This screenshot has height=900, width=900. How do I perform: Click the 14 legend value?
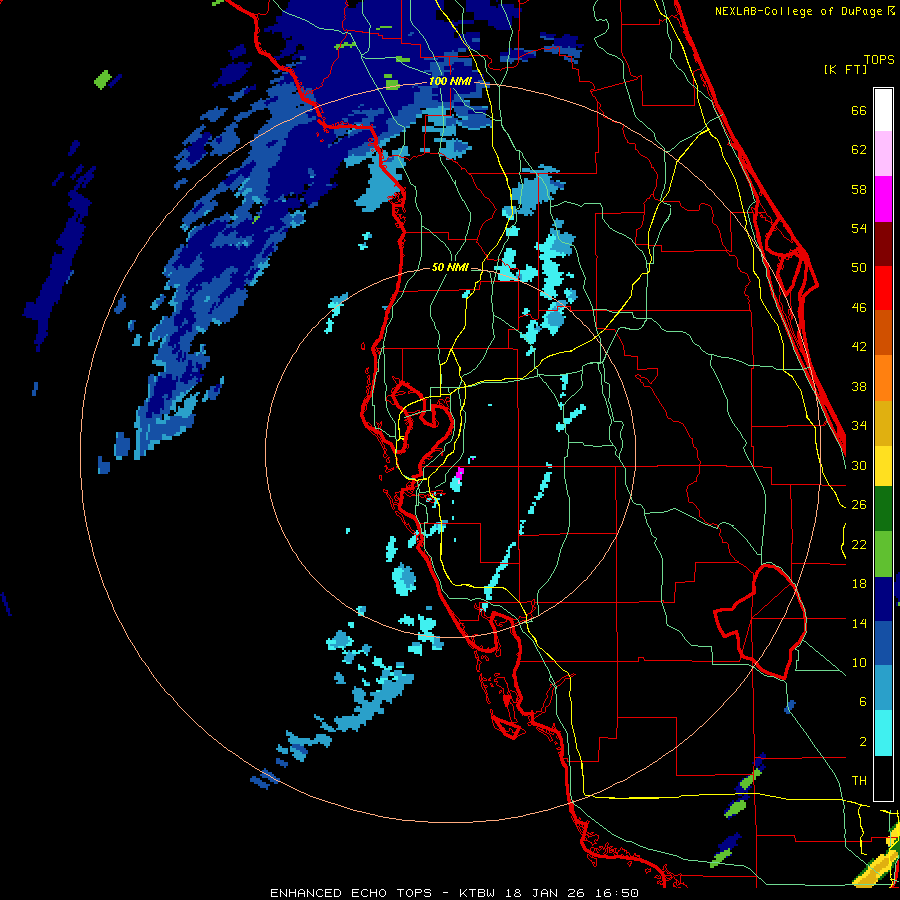pos(859,623)
